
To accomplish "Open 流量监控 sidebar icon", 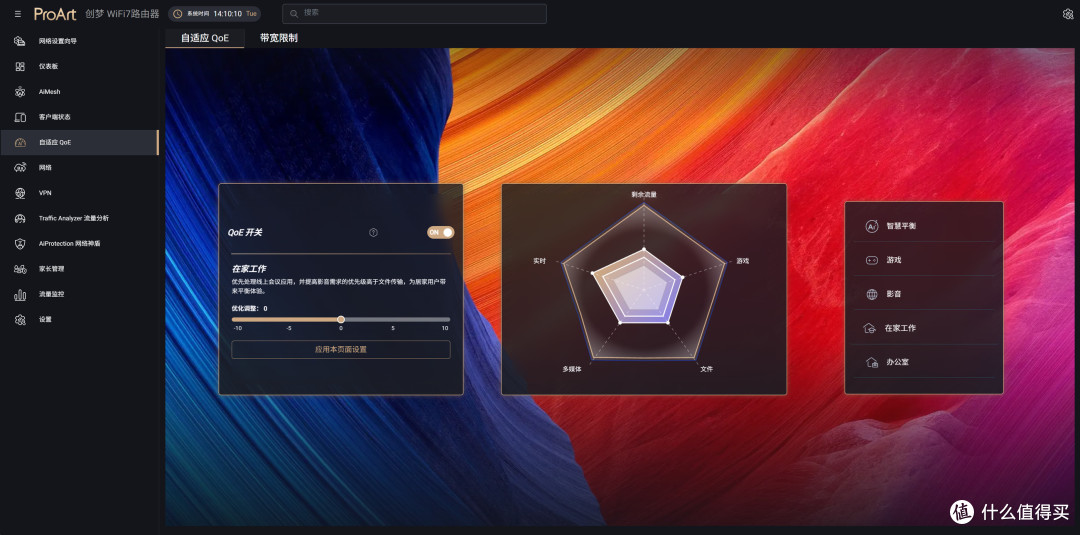I will 20,295.
